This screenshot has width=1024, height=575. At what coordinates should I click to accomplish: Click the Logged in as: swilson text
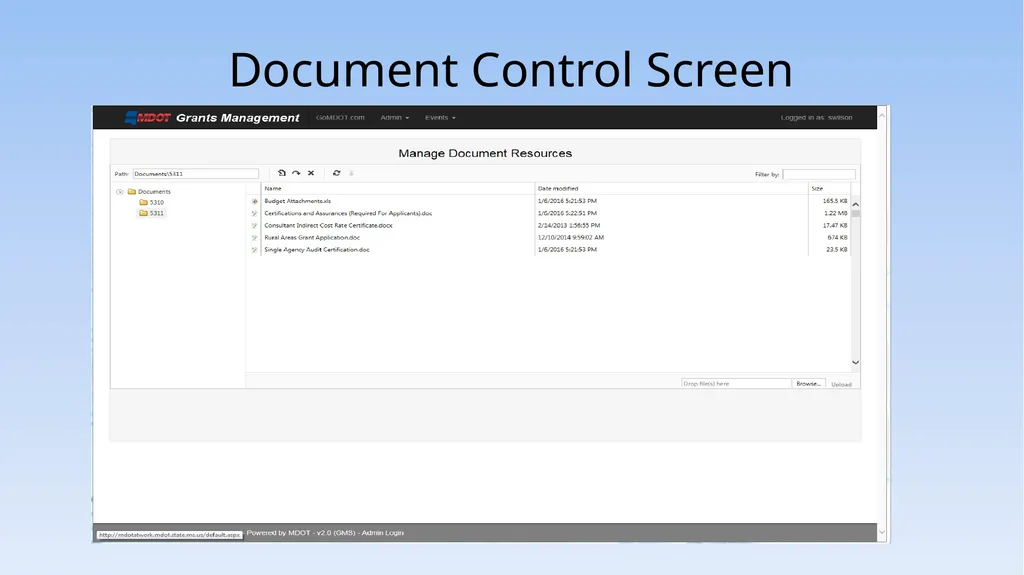point(816,118)
